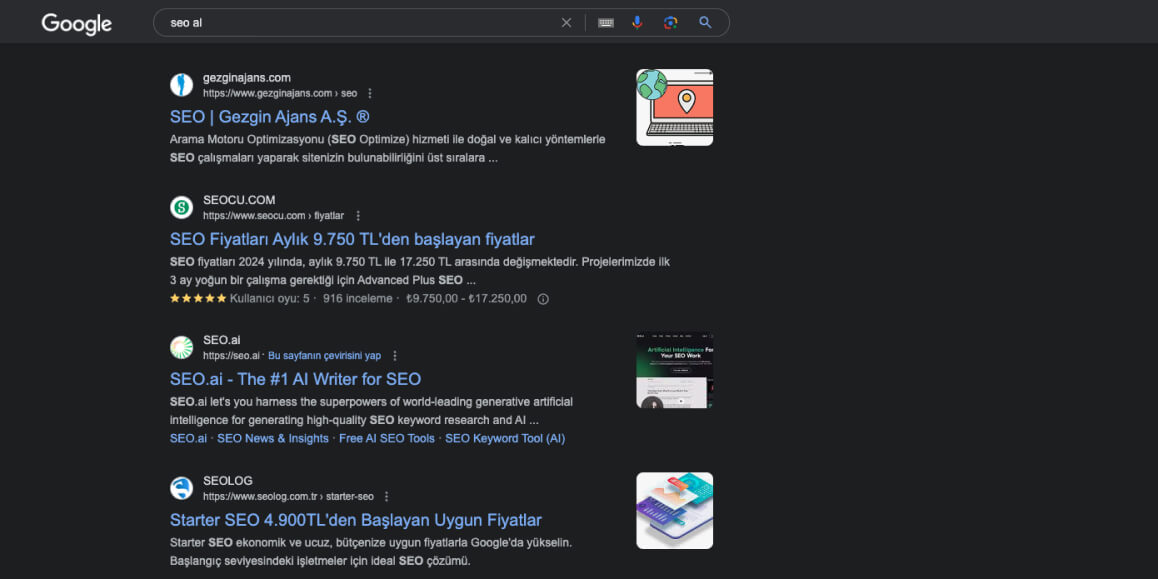Clear the search box text

566,23
